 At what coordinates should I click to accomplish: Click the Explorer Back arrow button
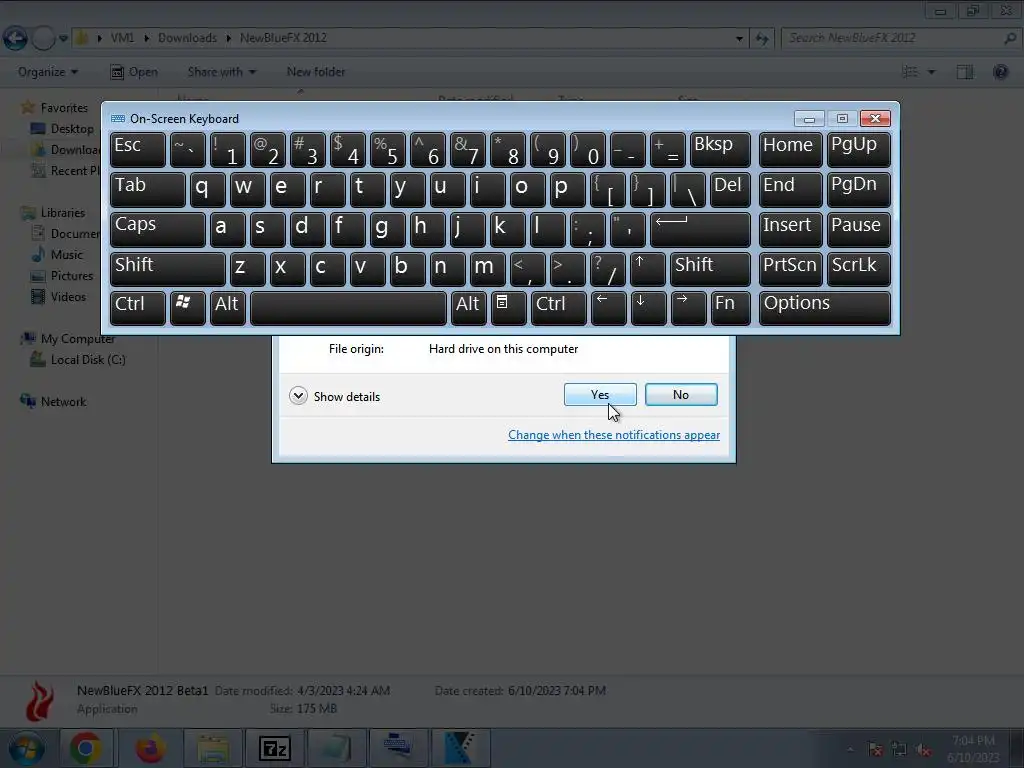point(16,38)
